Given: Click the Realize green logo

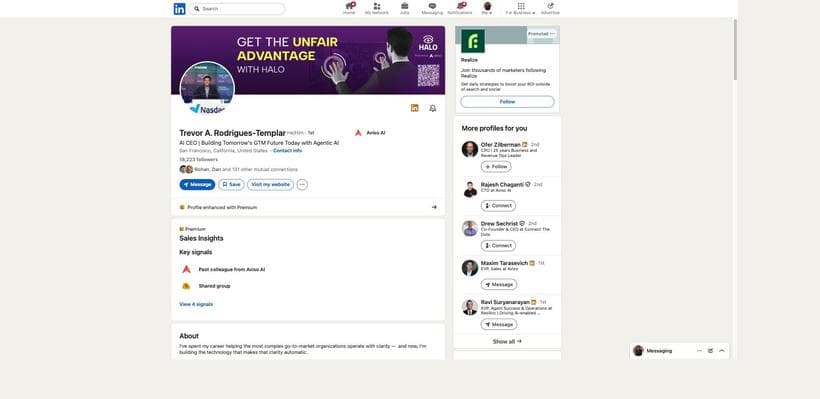Looking at the screenshot, I should pos(473,41).
